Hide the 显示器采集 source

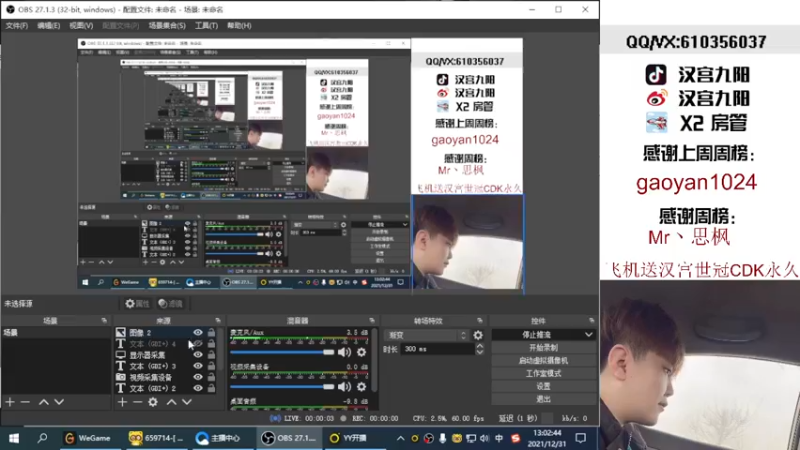coord(197,355)
